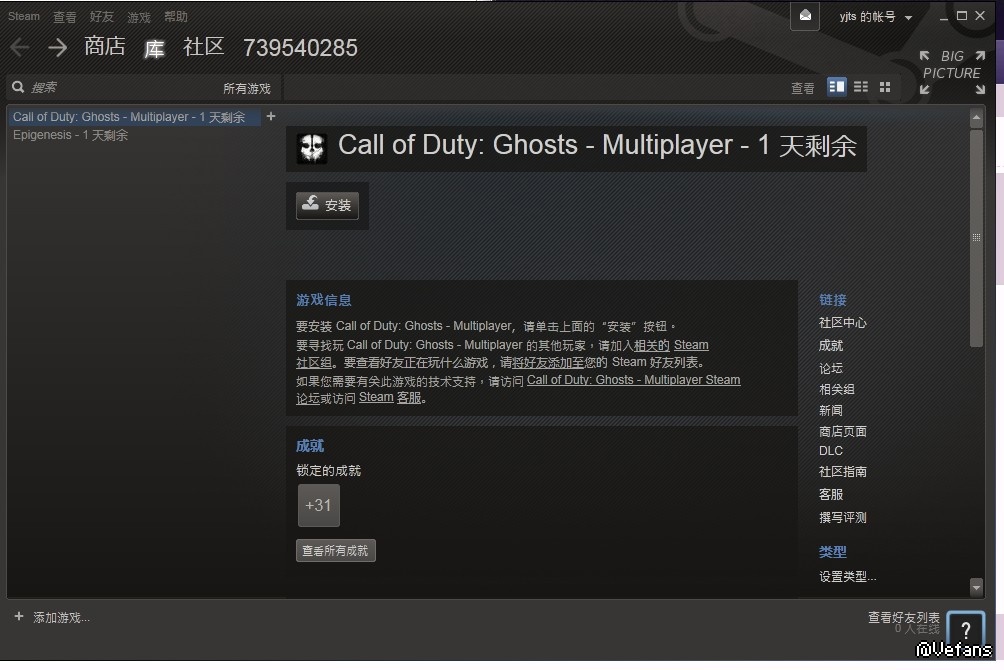Go forward with the right arrow

[58, 47]
